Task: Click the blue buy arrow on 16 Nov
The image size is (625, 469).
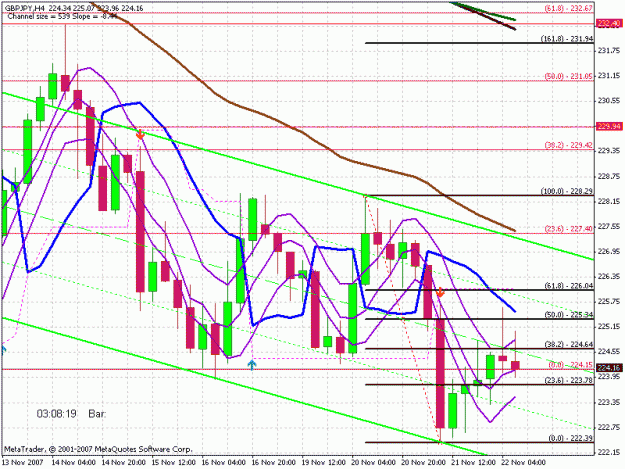Action: [252, 365]
